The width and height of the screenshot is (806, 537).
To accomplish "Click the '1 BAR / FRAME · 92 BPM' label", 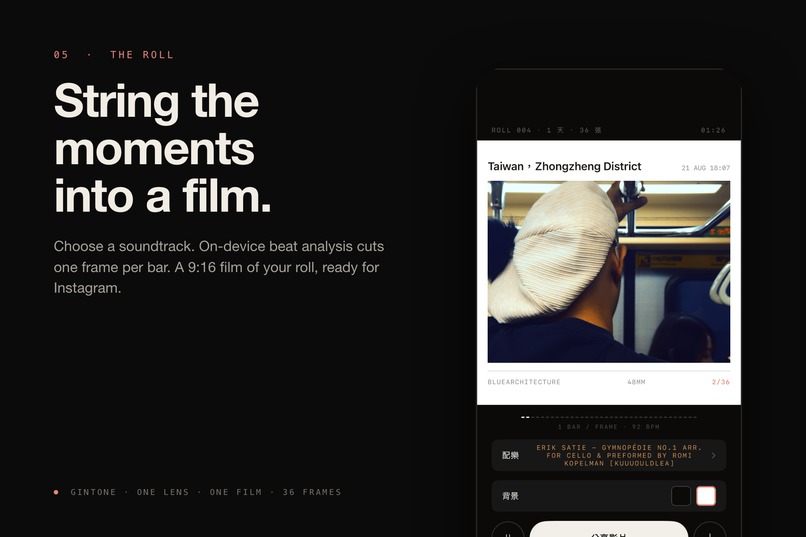I will [609, 427].
